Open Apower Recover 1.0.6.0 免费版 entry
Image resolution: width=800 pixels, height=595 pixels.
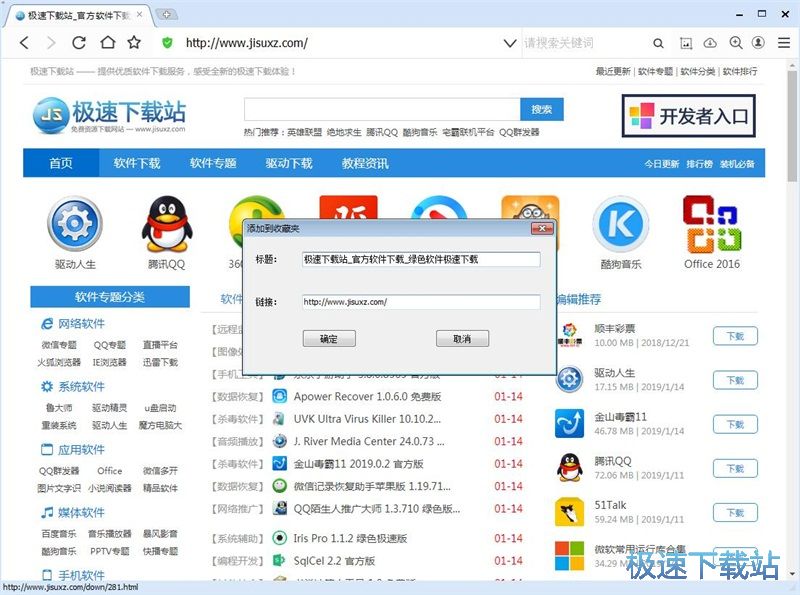(x=367, y=396)
